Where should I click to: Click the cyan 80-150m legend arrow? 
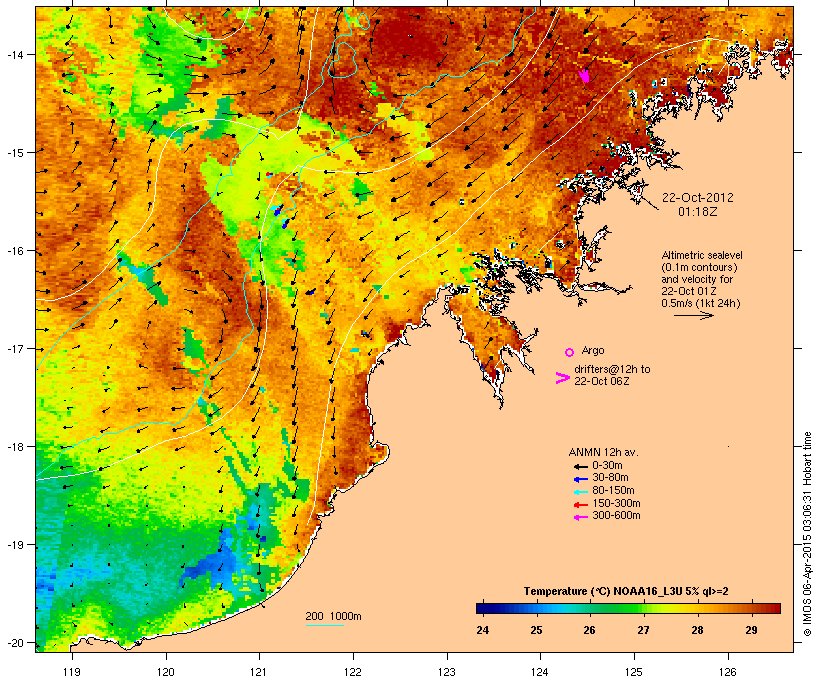(x=580, y=492)
